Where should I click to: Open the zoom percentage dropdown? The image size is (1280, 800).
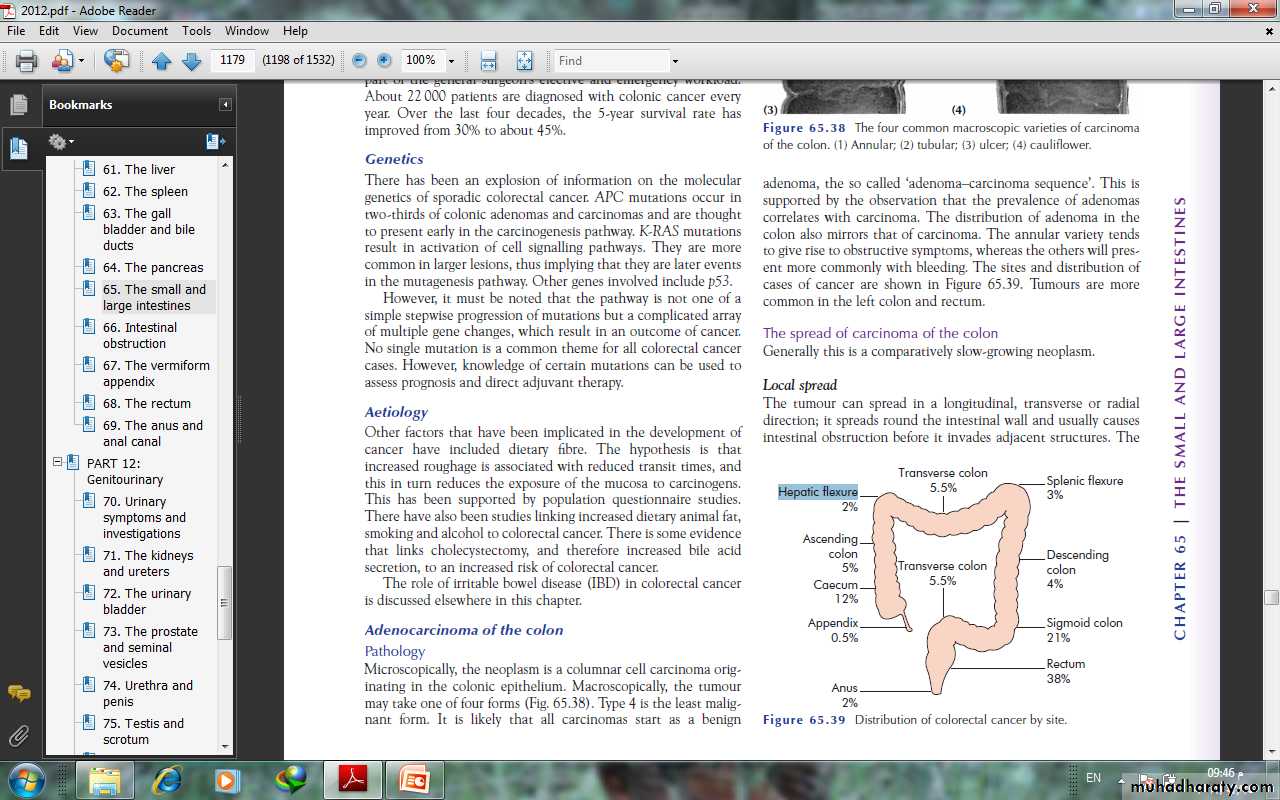coord(451,61)
